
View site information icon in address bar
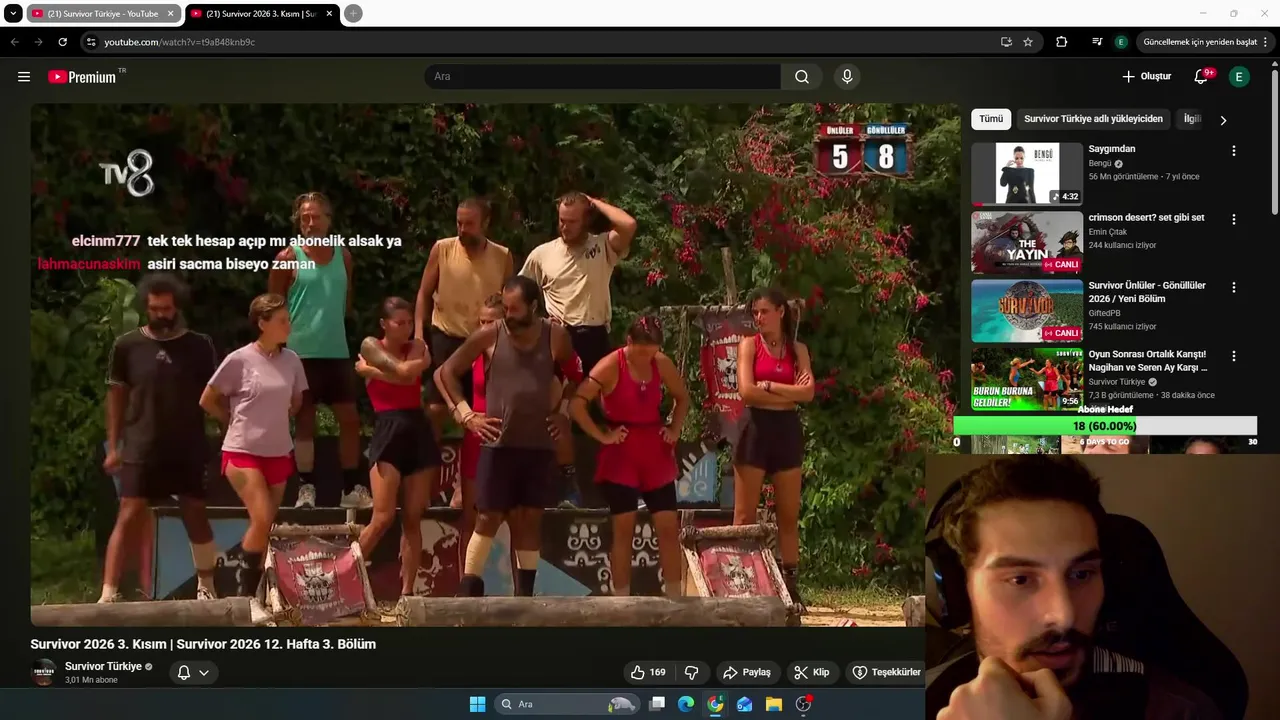[x=91, y=42]
